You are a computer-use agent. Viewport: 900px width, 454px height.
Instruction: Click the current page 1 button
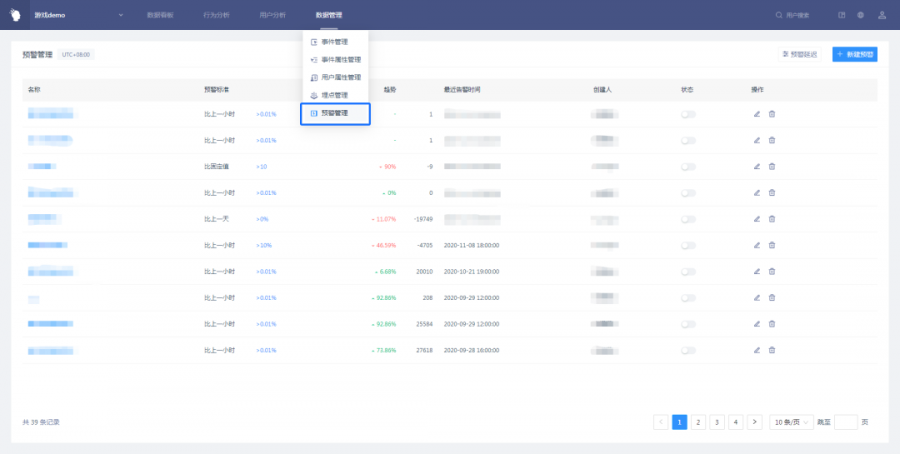click(x=680, y=422)
